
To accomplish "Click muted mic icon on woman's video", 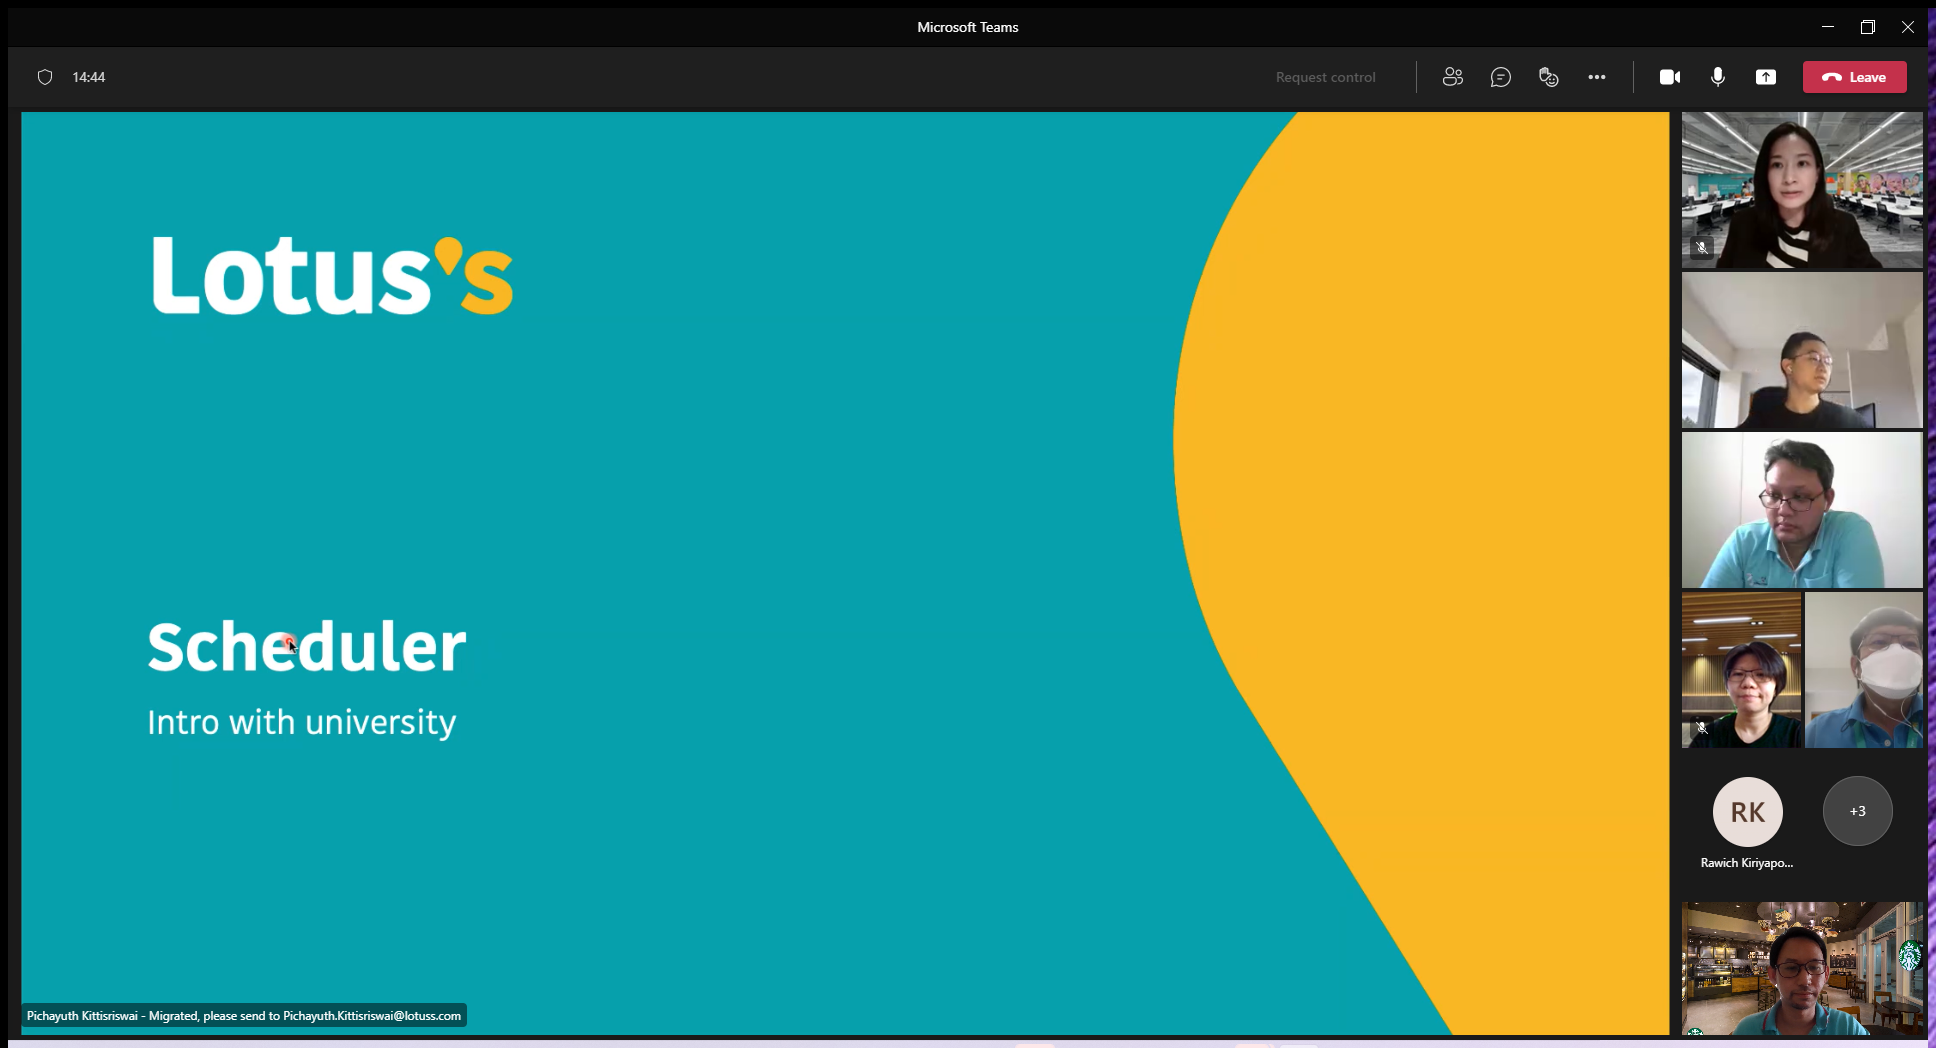I will pos(1702,248).
